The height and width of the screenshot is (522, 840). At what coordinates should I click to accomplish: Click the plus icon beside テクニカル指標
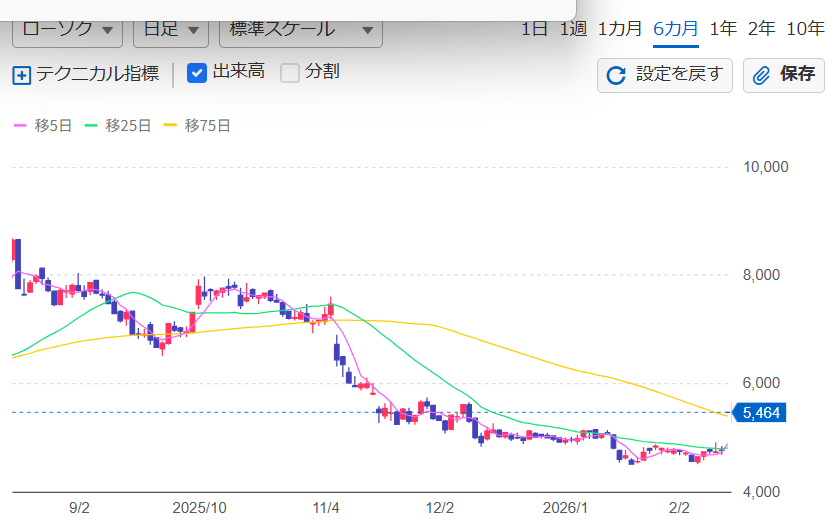(22, 74)
